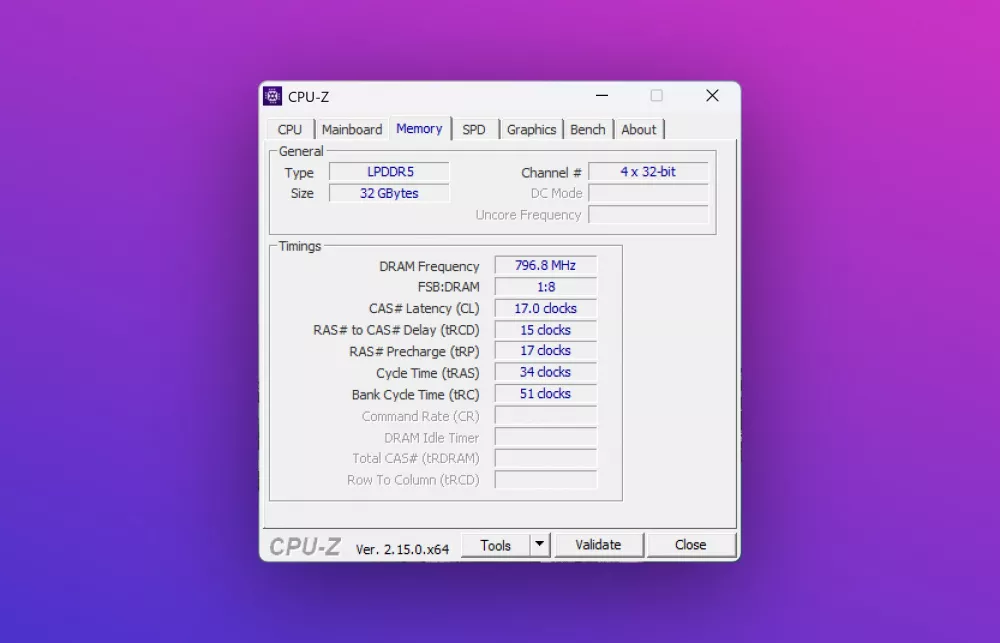Image resolution: width=1000 pixels, height=643 pixels.
Task: Click the empty DRAM Idle Timer field
Action: (546, 437)
